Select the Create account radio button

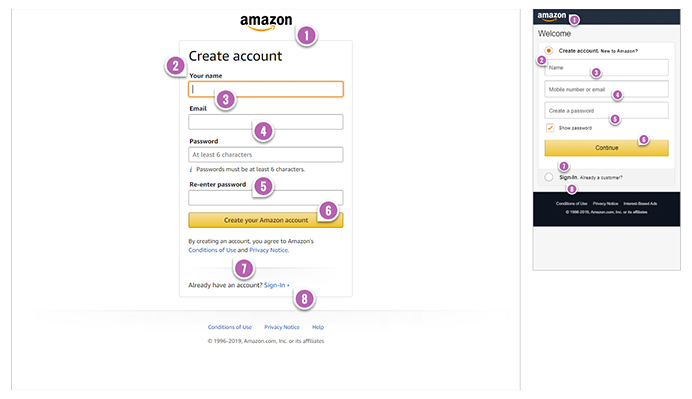point(549,50)
